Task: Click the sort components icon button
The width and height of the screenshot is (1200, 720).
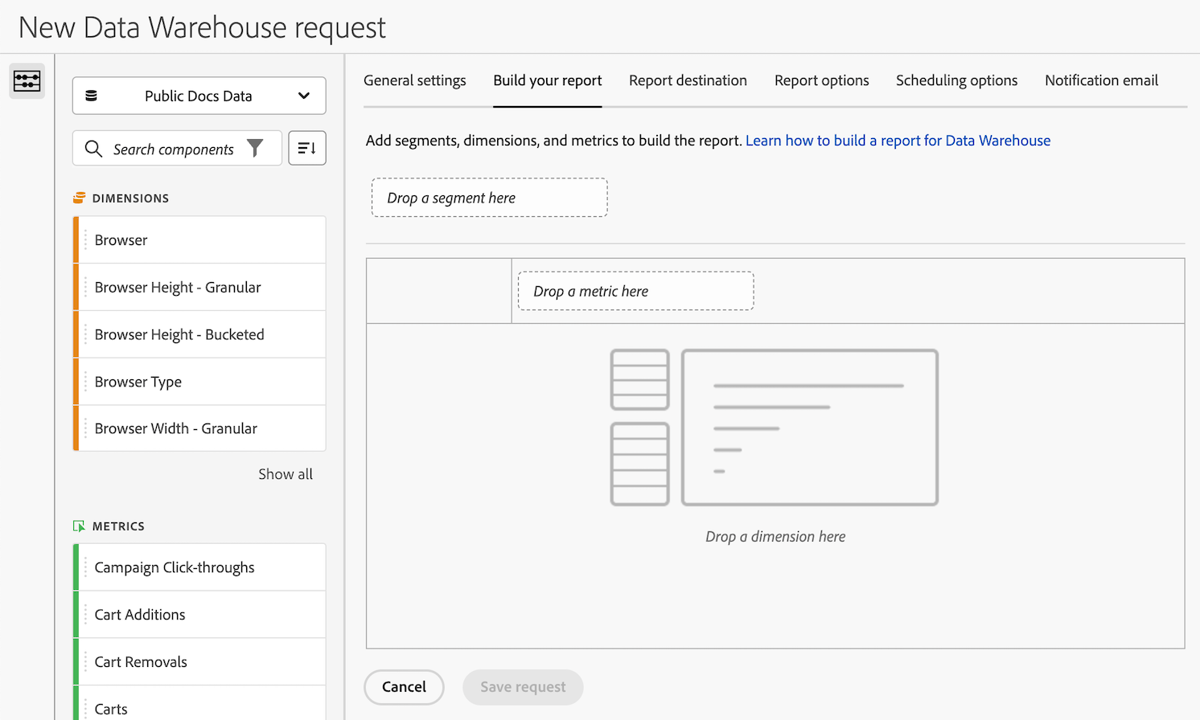Action: pos(306,147)
